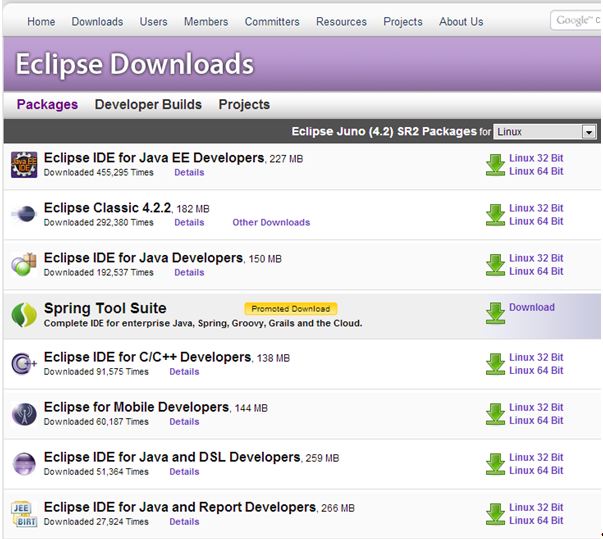Click the Eclipse IDE for Java and DSL Developers title
The height and width of the screenshot is (539, 603).
click(x=172, y=457)
